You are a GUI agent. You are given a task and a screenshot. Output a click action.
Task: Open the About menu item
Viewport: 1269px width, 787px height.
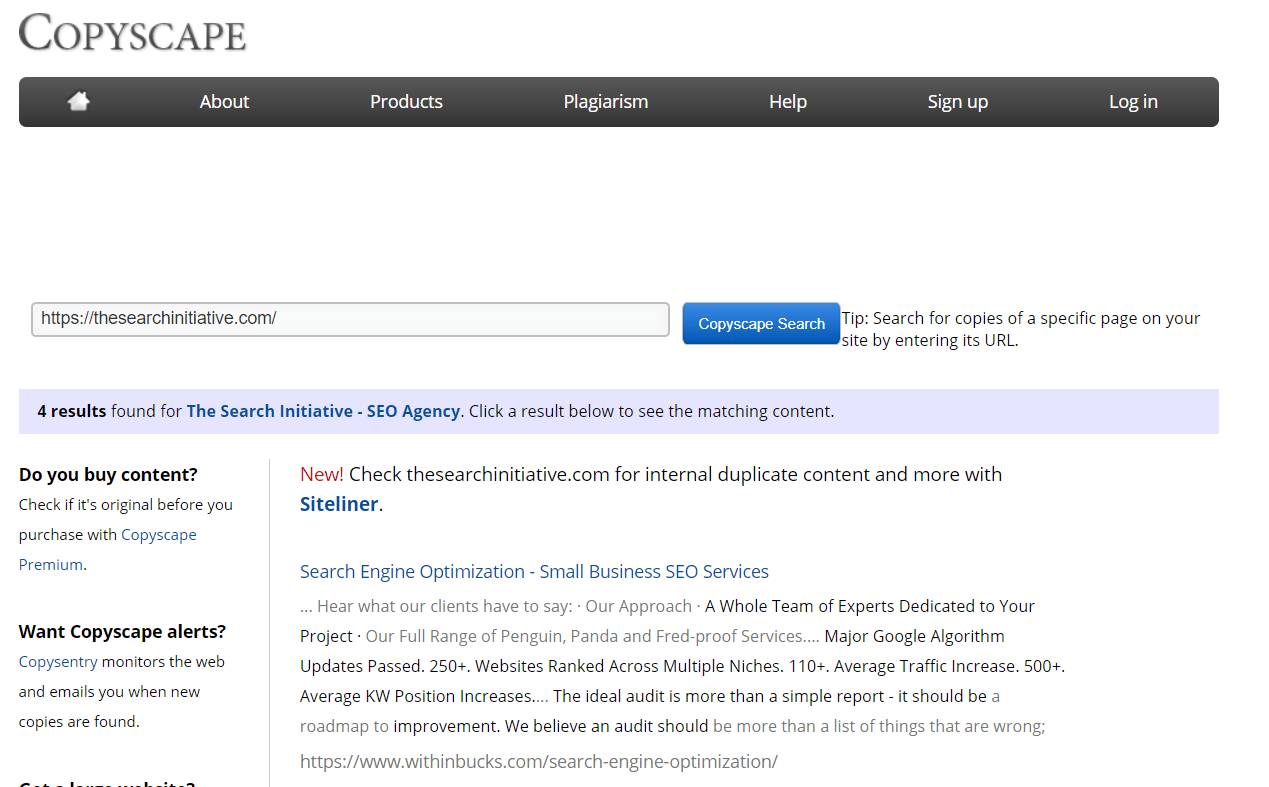point(224,102)
